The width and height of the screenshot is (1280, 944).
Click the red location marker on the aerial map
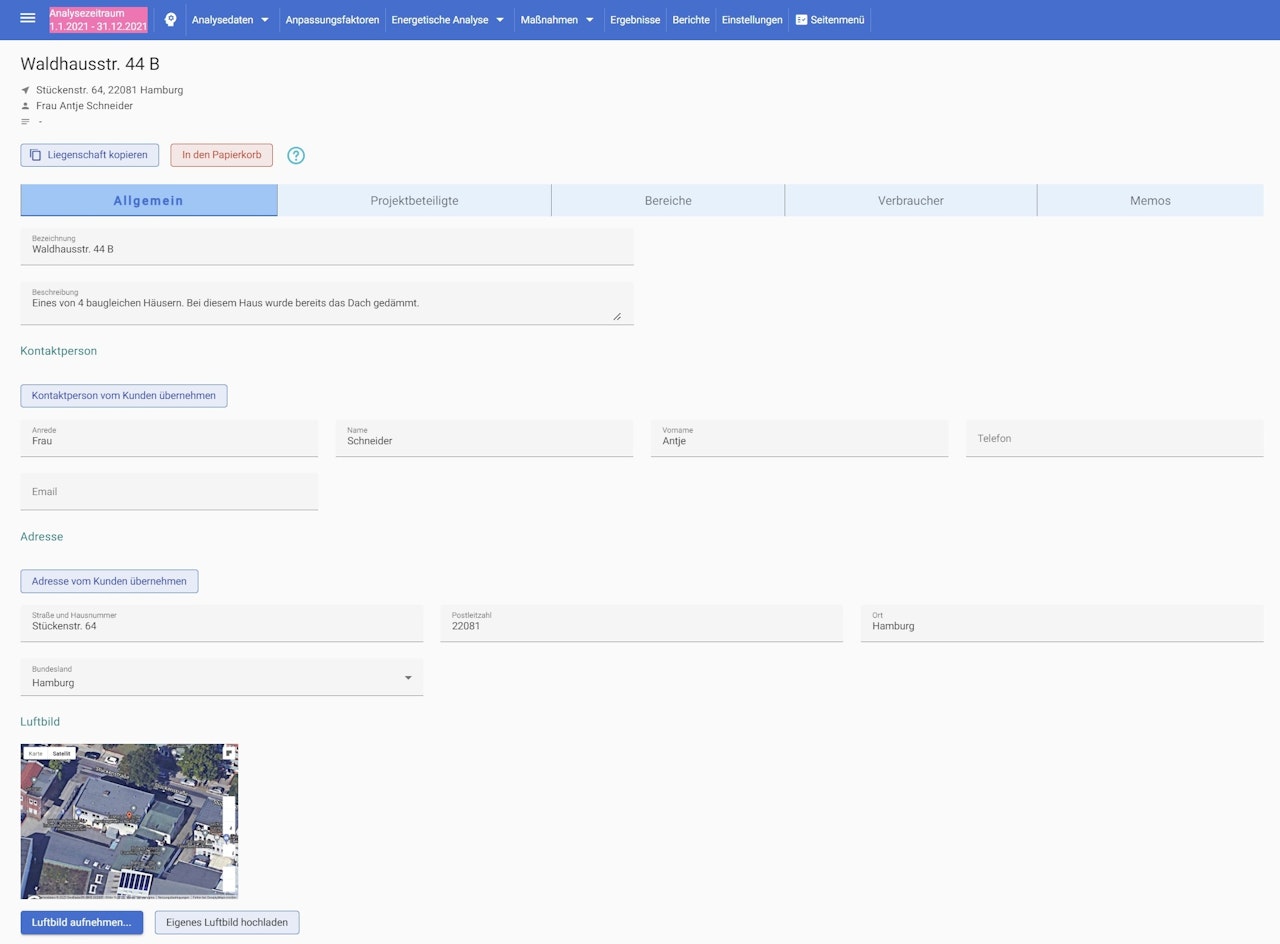[x=129, y=817]
